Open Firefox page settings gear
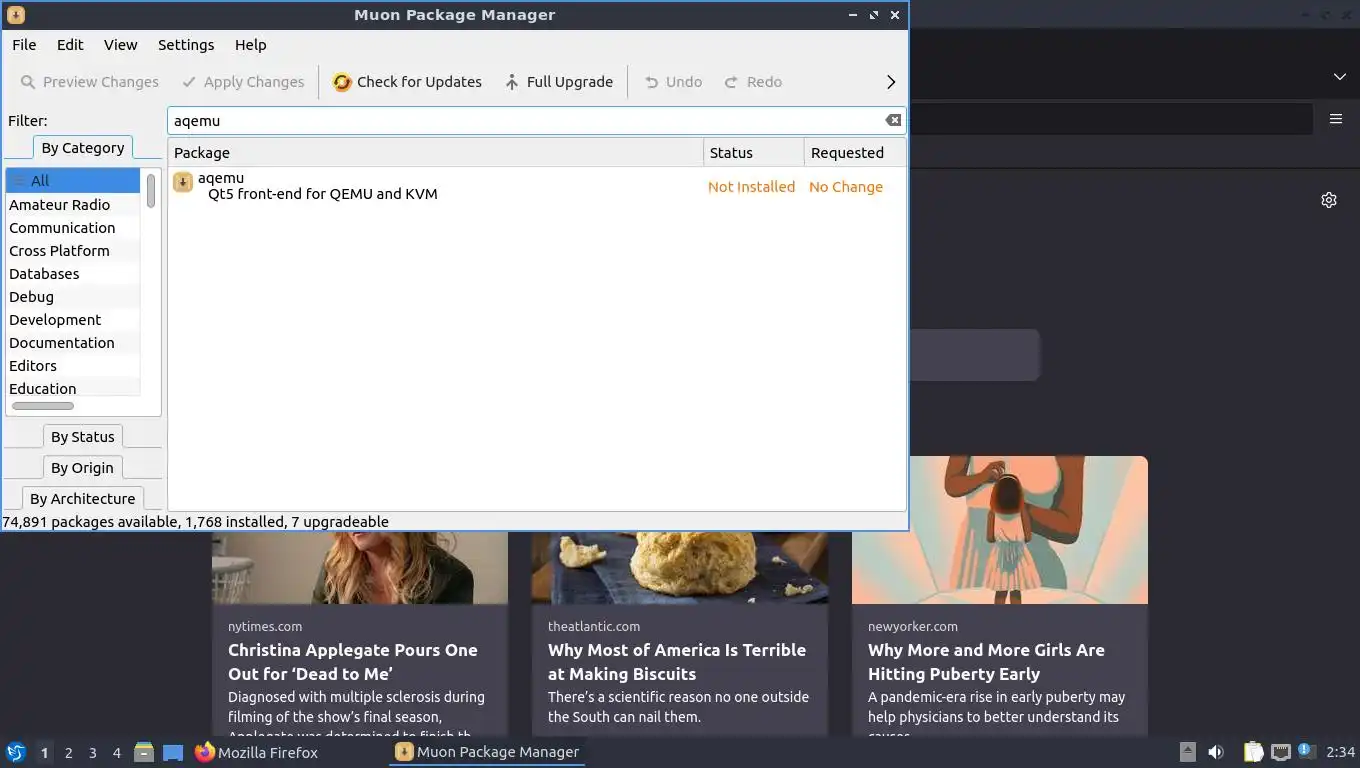 pyautogui.click(x=1329, y=200)
